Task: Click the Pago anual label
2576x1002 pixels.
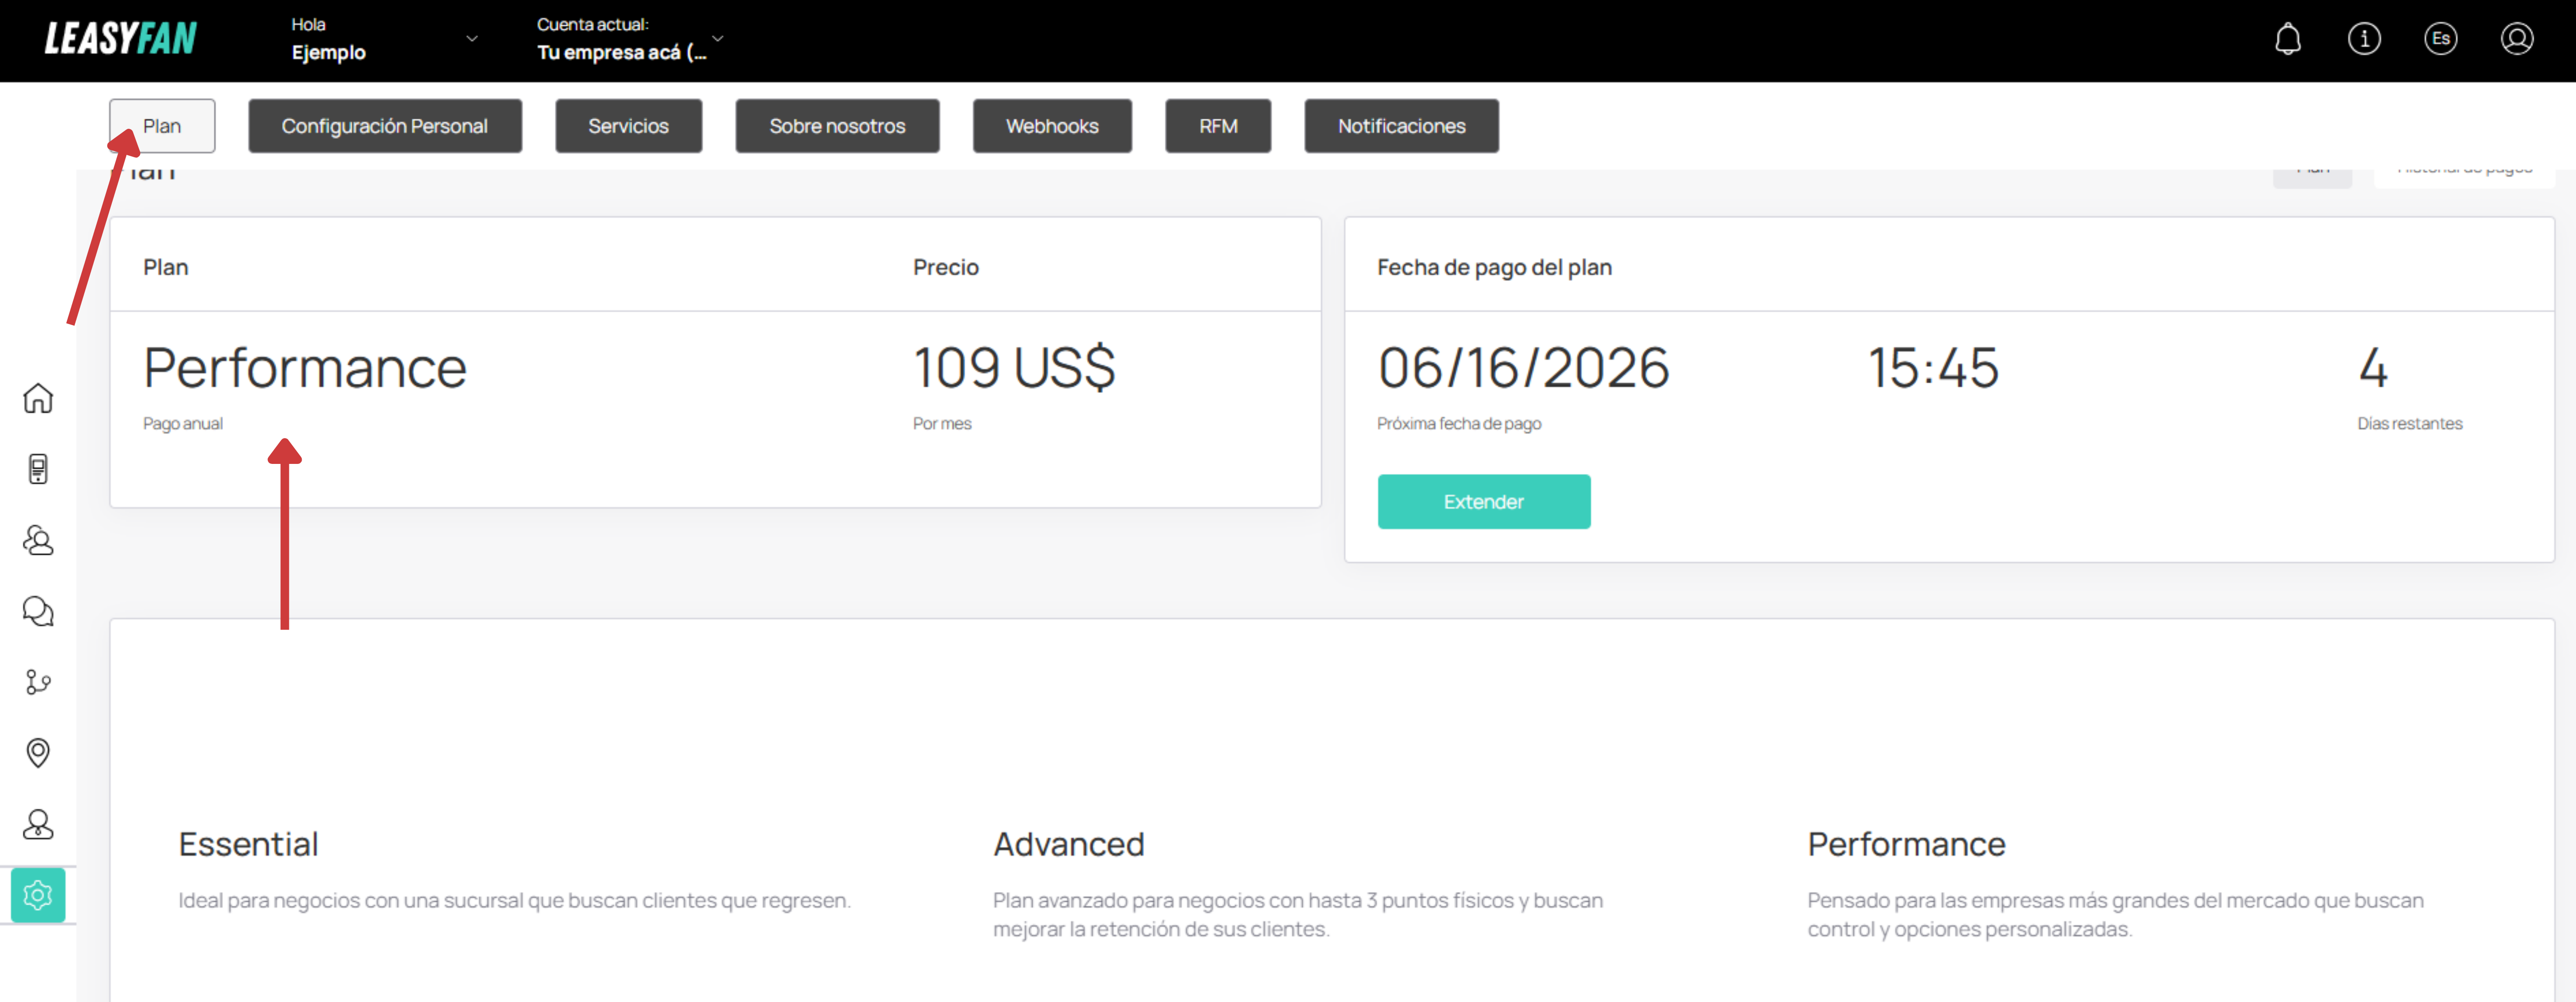Action: [183, 424]
